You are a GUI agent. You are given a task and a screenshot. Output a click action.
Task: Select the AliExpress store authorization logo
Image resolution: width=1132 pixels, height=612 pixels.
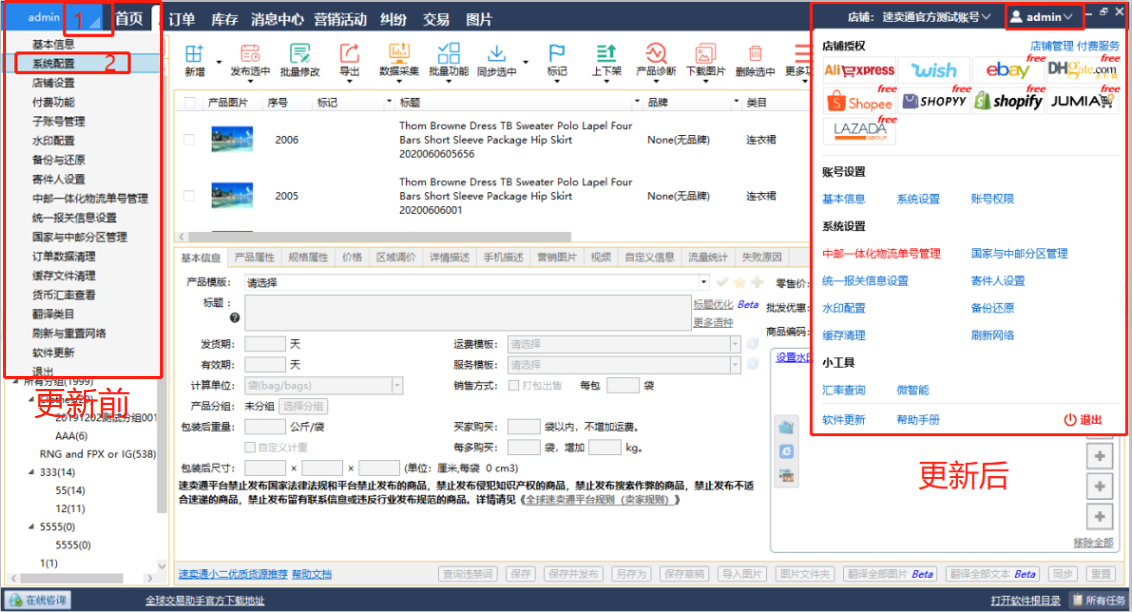[859, 70]
